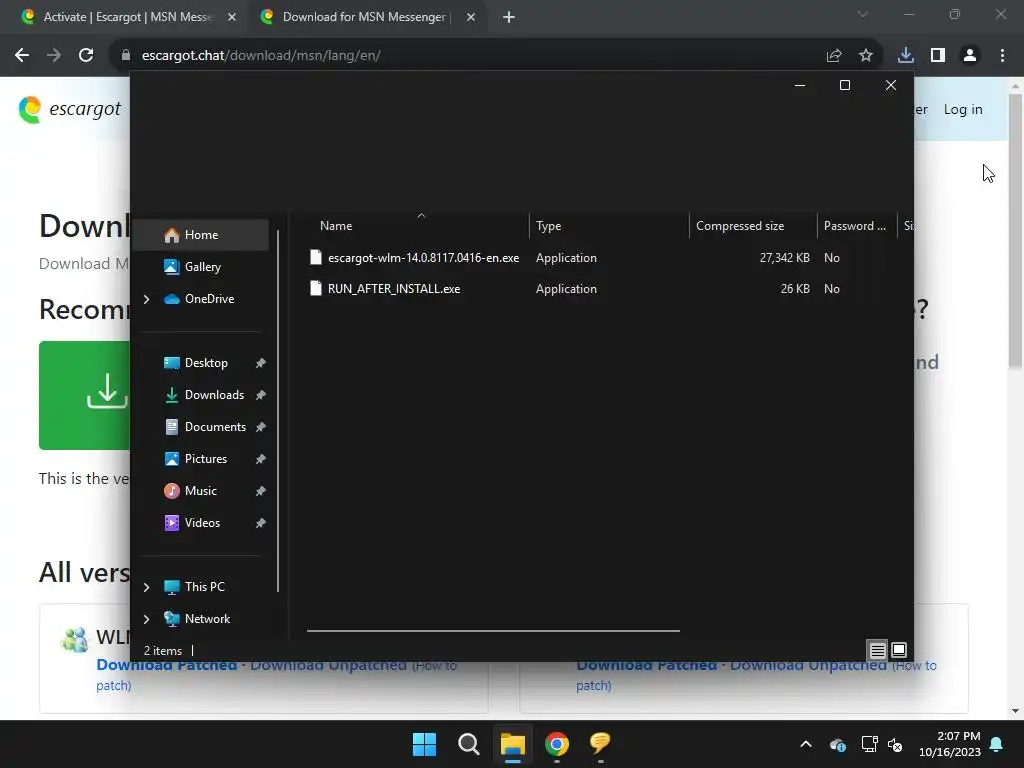This screenshot has height=768, width=1024.
Task: Switch to large thumbnails view in Explorer
Action: coord(899,650)
